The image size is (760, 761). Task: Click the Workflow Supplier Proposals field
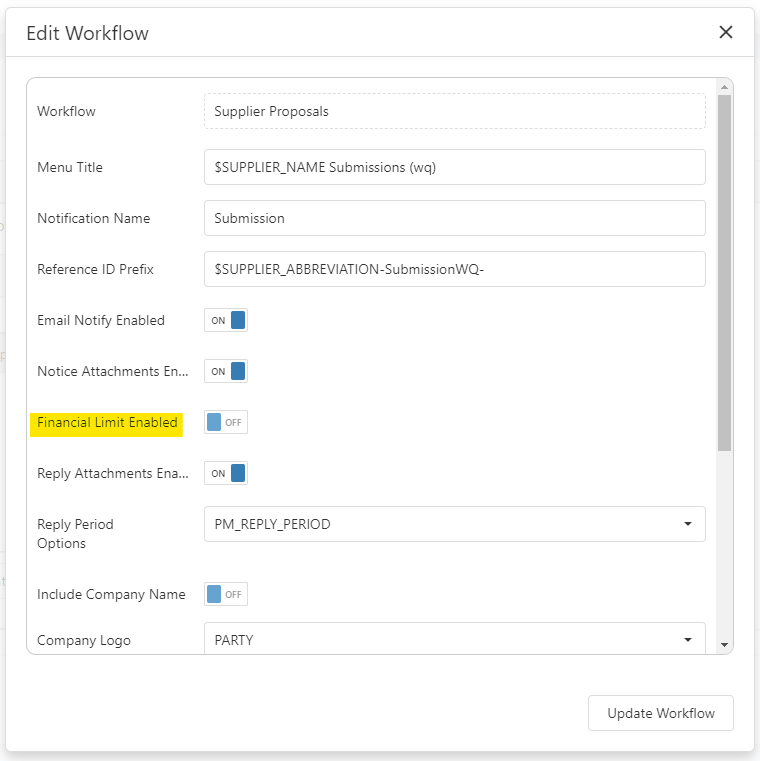pyautogui.click(x=455, y=111)
